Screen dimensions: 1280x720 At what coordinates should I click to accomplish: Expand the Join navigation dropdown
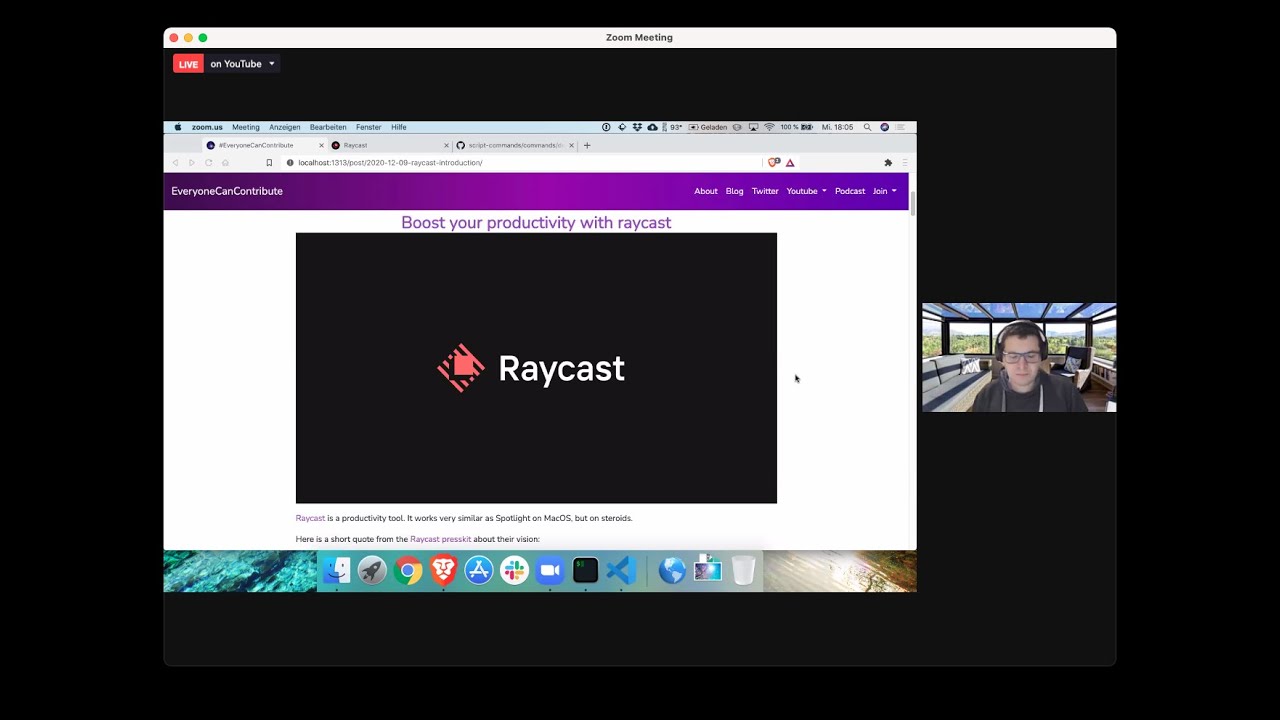884,191
